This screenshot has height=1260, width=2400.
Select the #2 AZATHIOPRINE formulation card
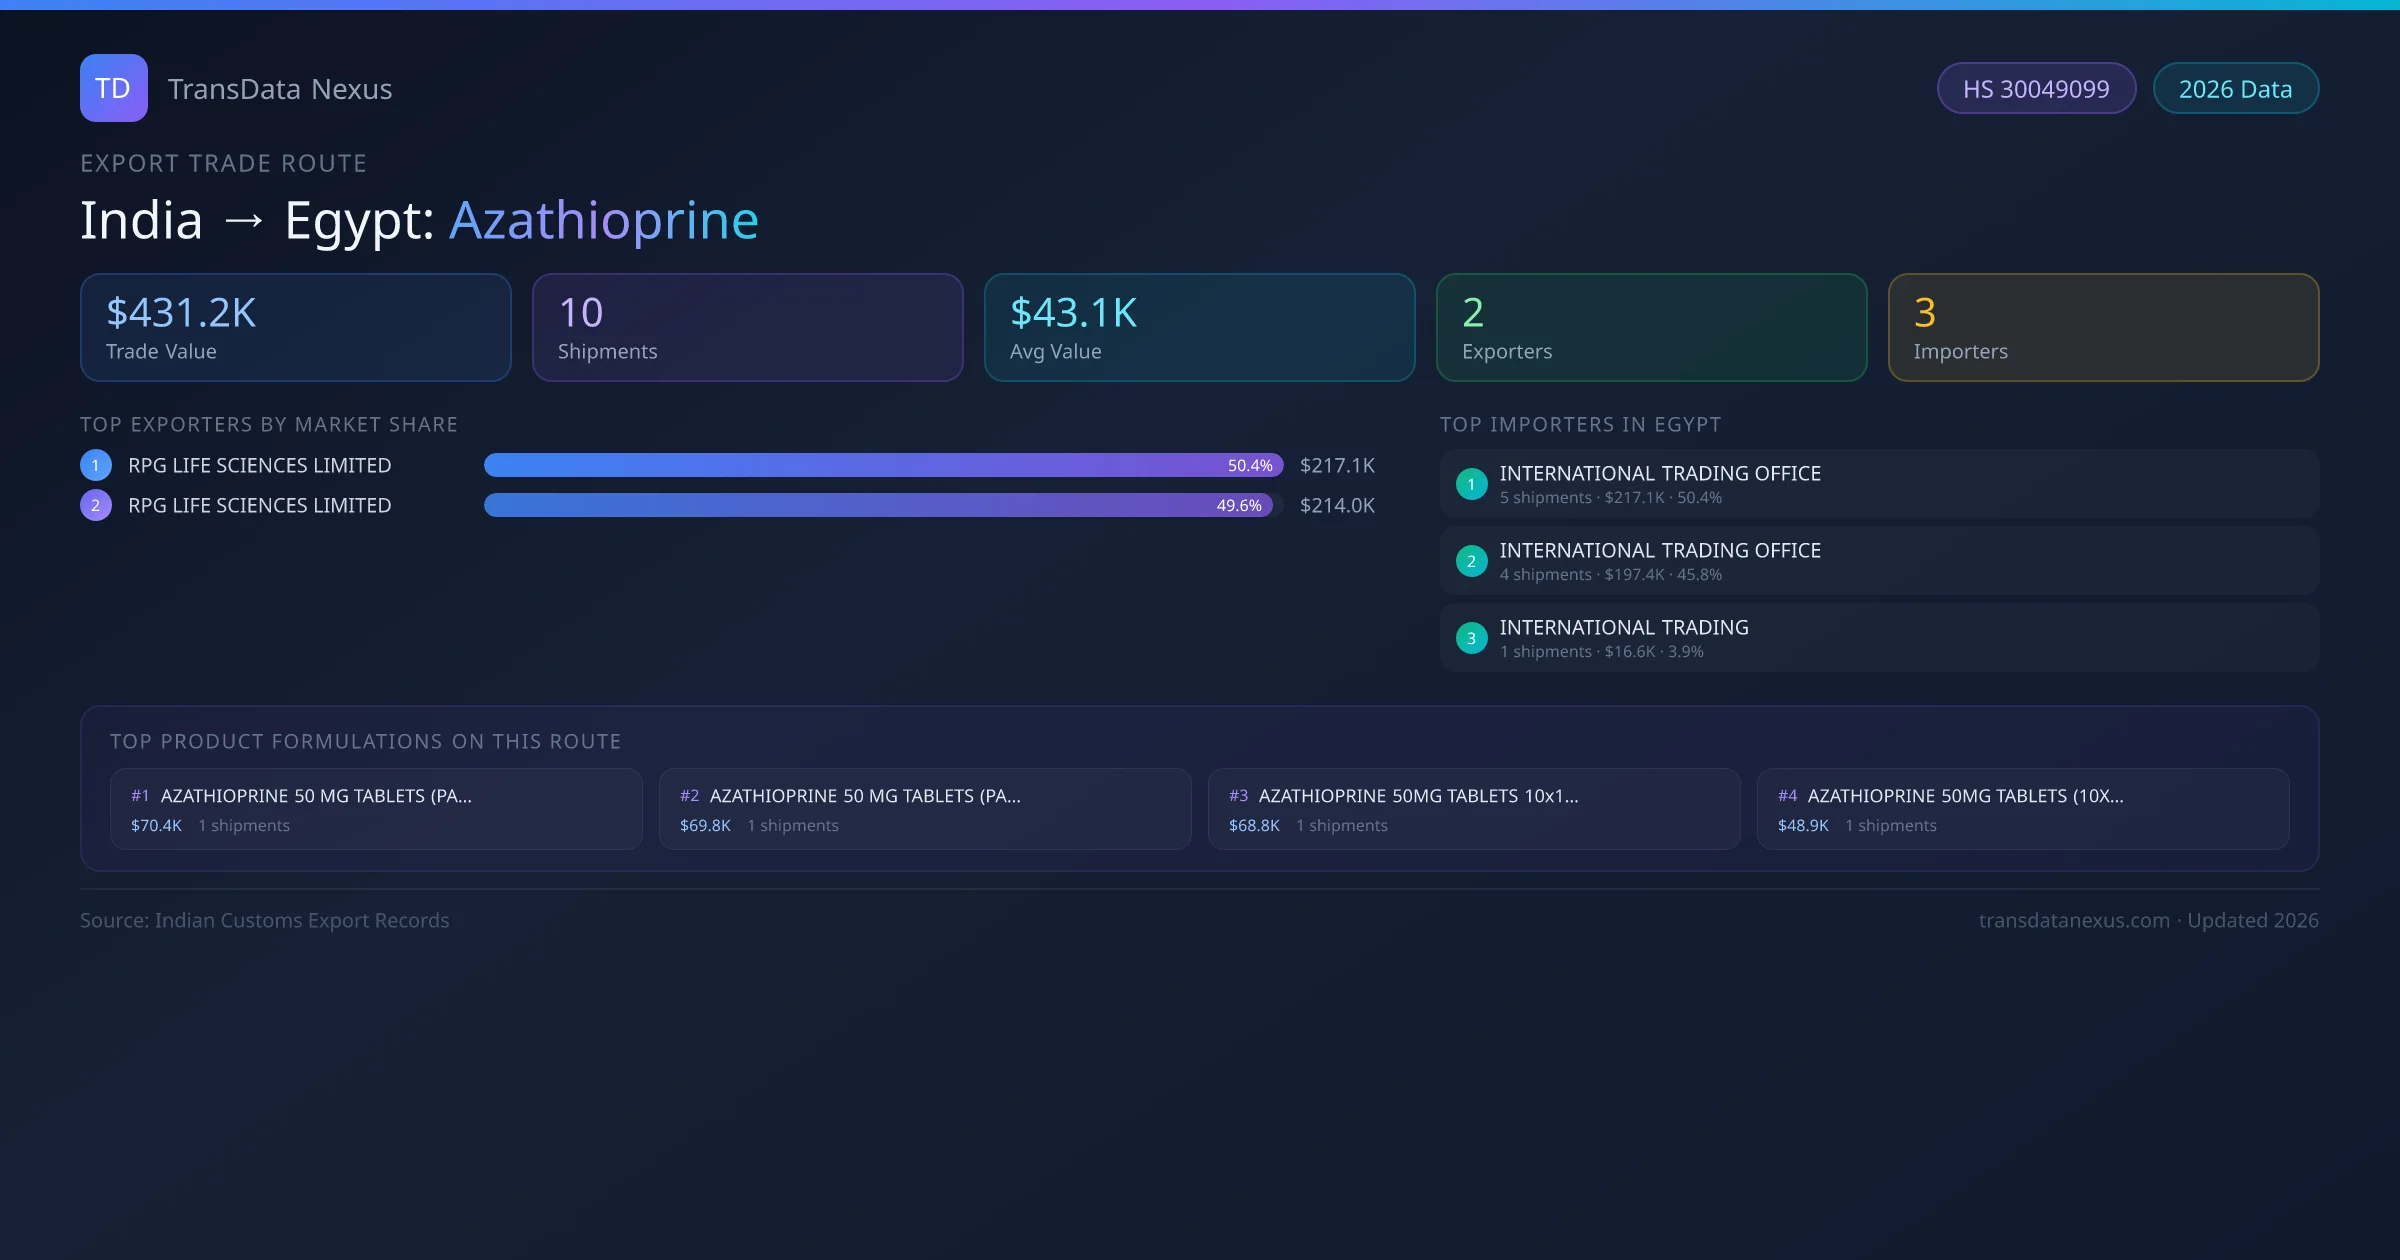point(924,808)
